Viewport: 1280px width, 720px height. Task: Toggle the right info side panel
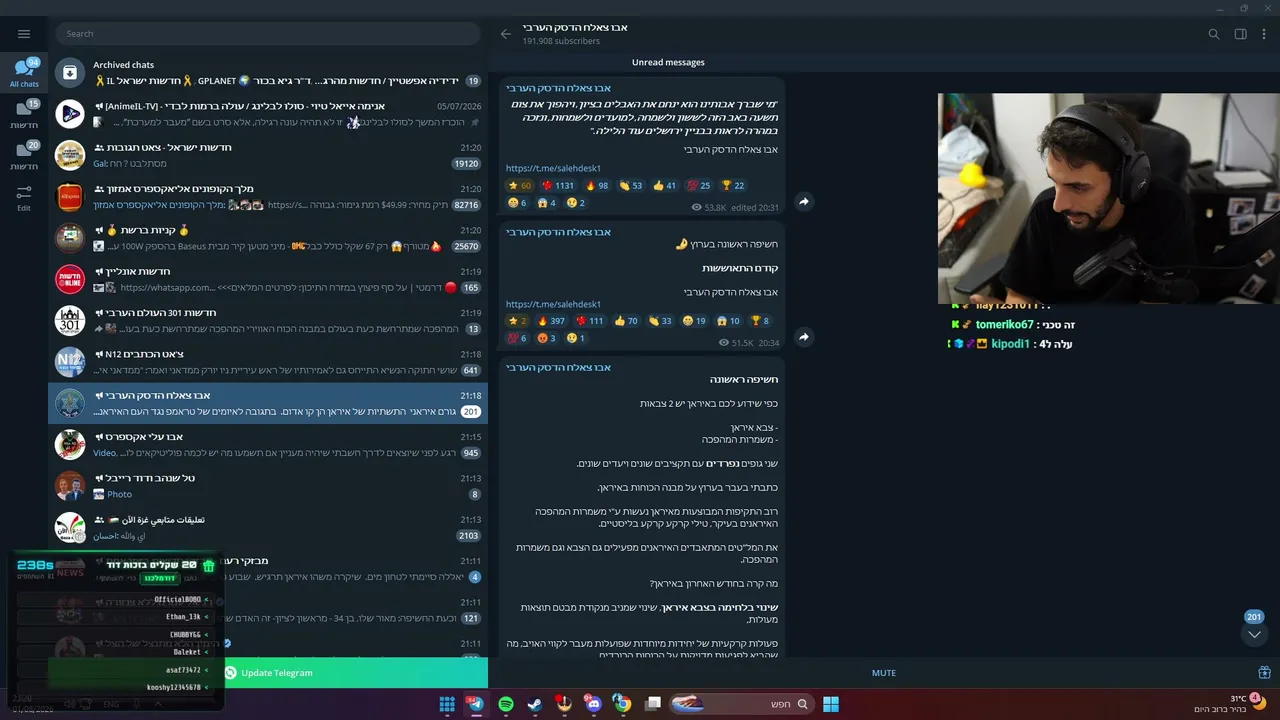tap(1240, 34)
